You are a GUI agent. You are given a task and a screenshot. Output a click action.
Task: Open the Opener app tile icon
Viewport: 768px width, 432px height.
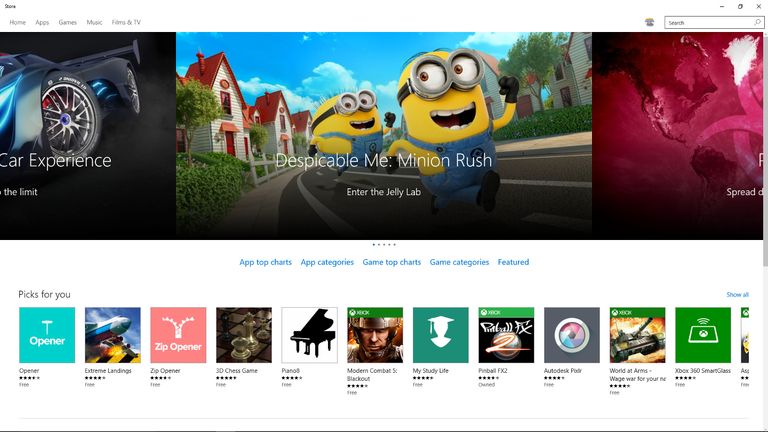pos(47,335)
